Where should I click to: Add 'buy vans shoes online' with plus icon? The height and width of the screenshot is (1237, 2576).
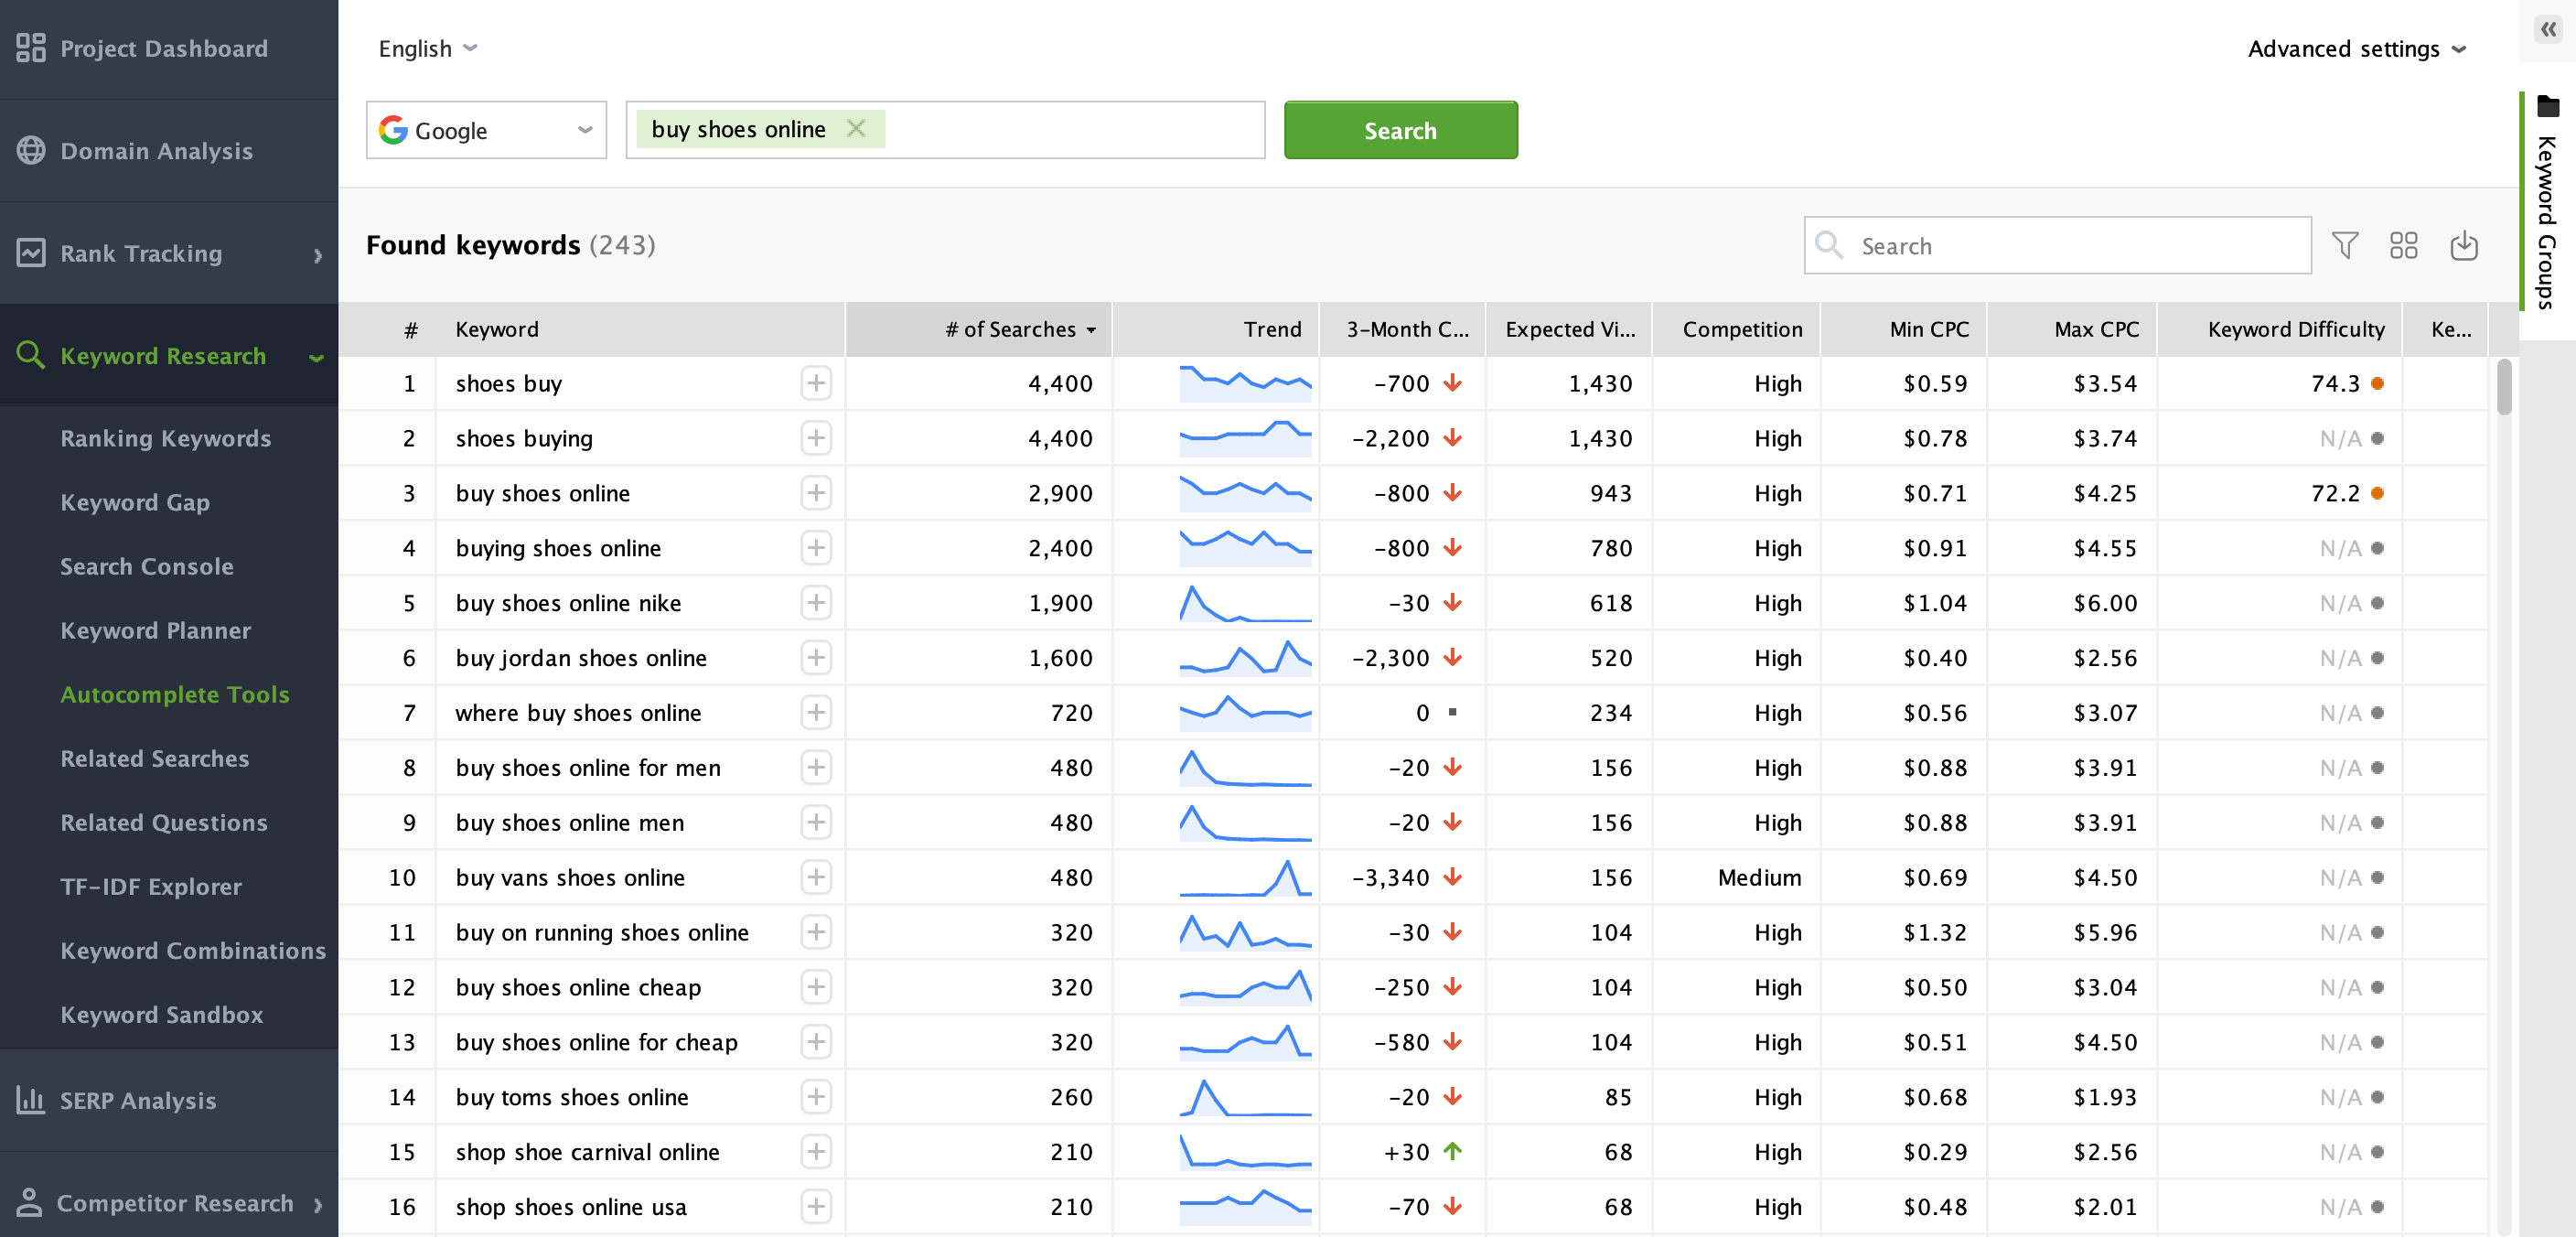coord(816,877)
